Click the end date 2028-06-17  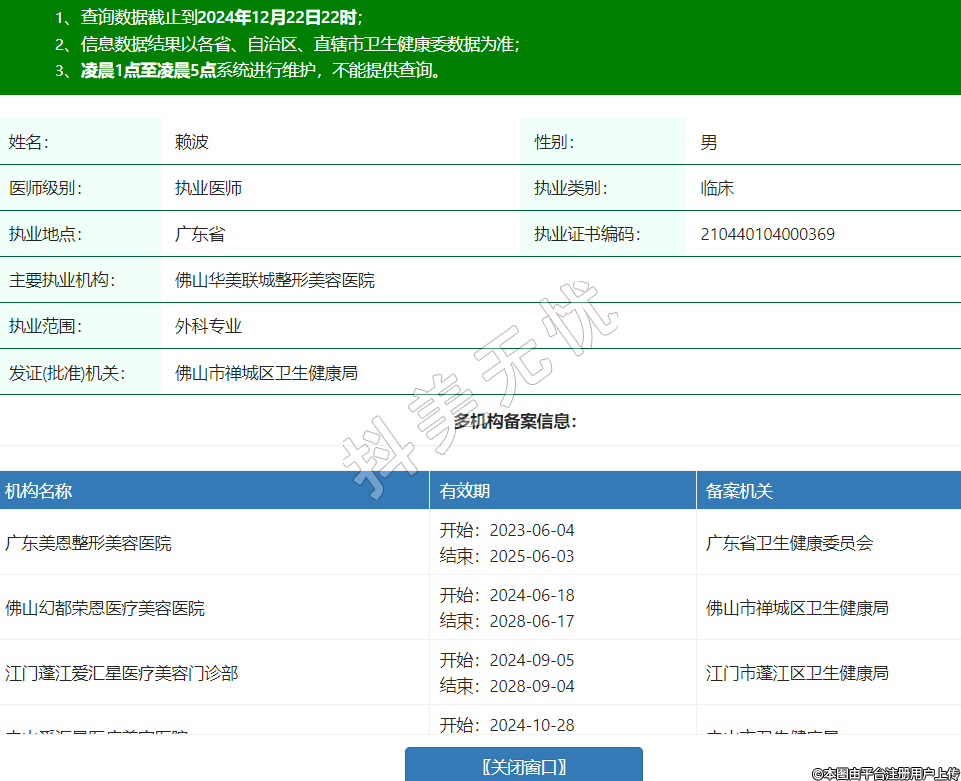click(x=531, y=621)
